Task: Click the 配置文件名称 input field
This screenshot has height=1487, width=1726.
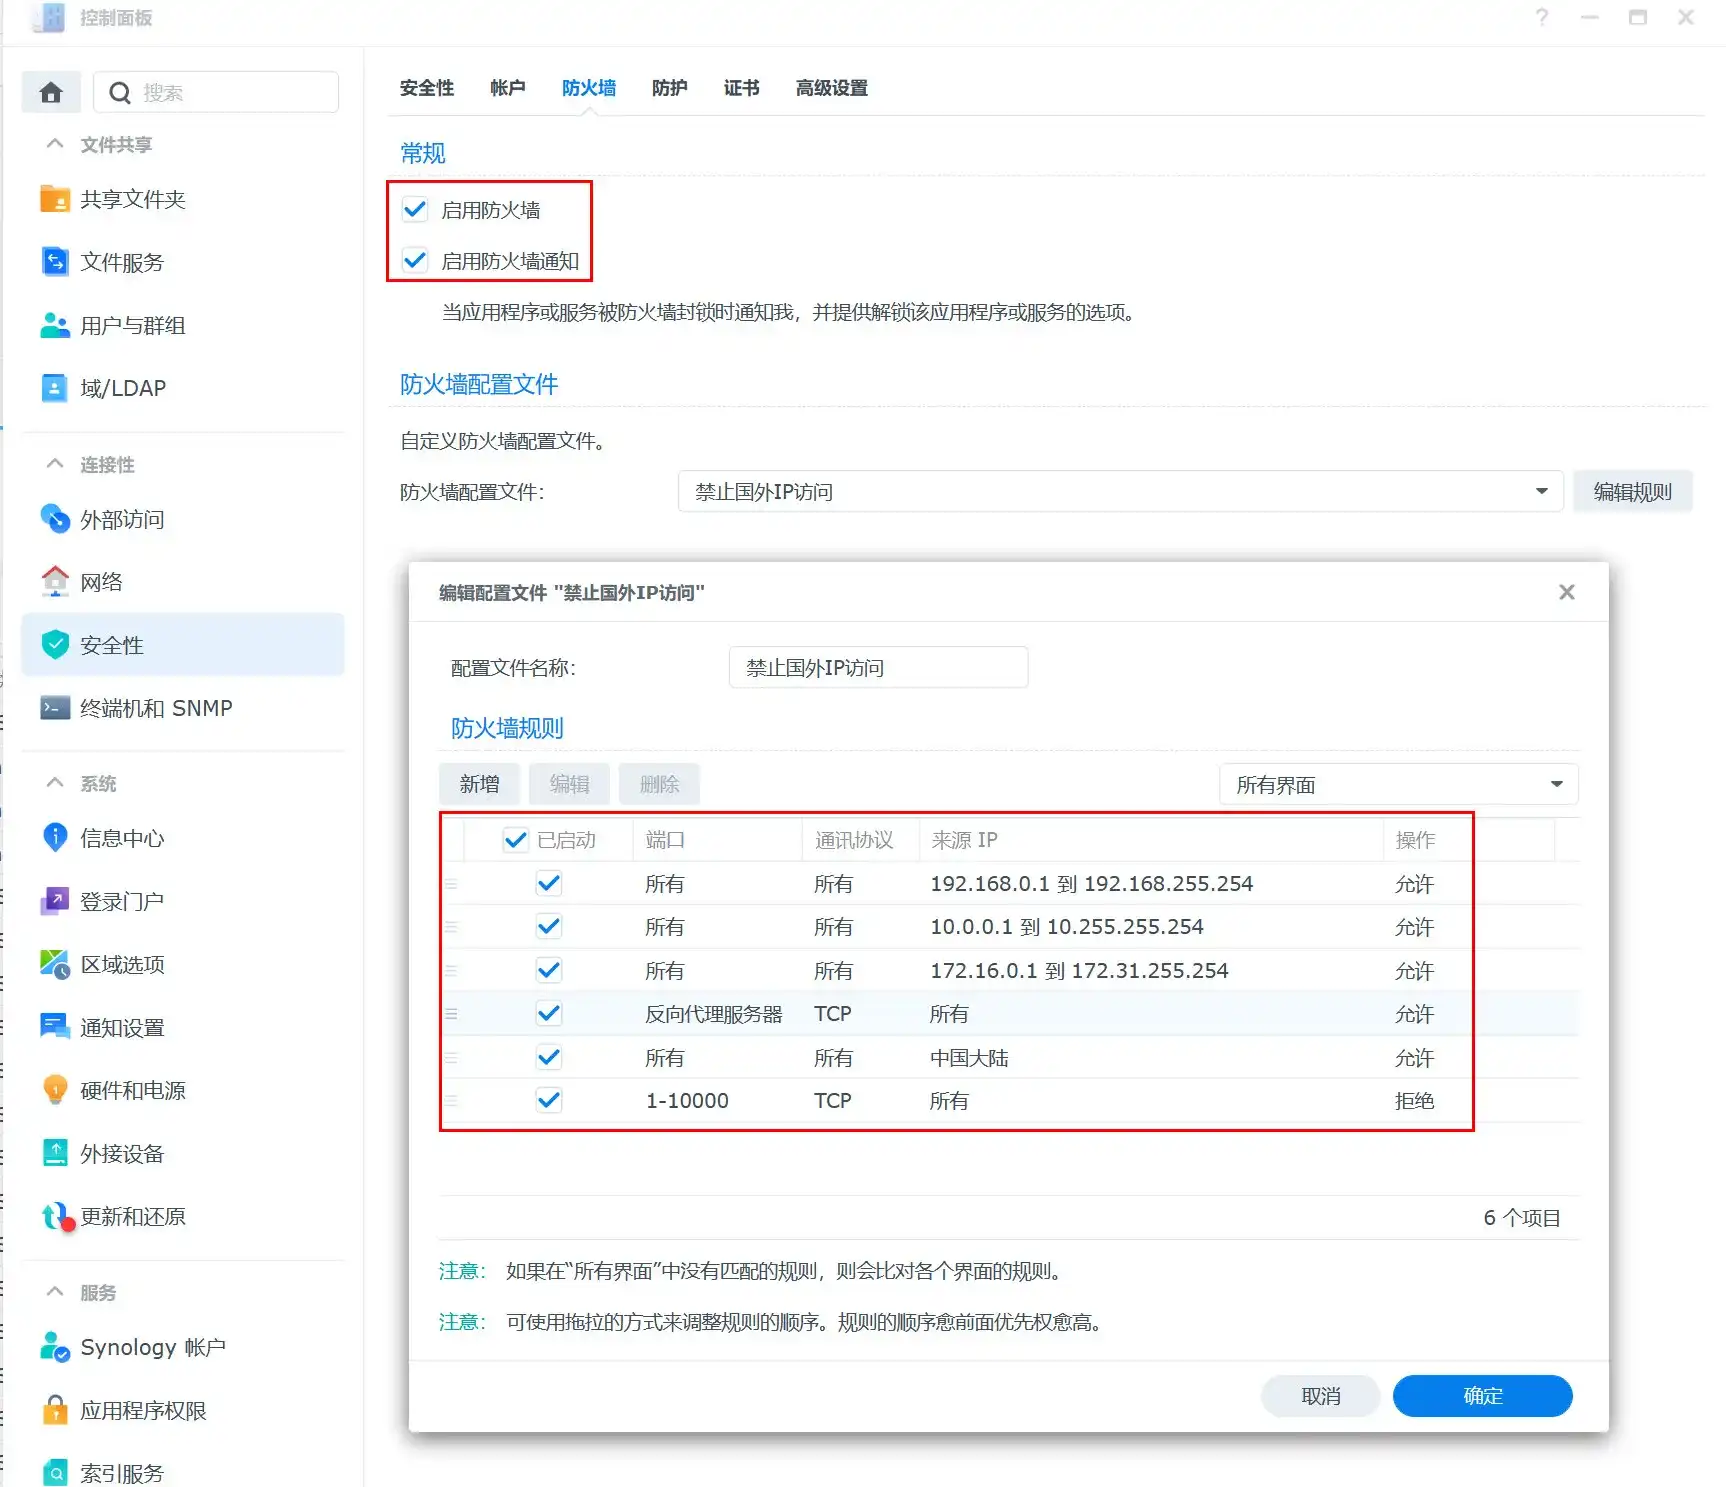Action: tap(878, 667)
